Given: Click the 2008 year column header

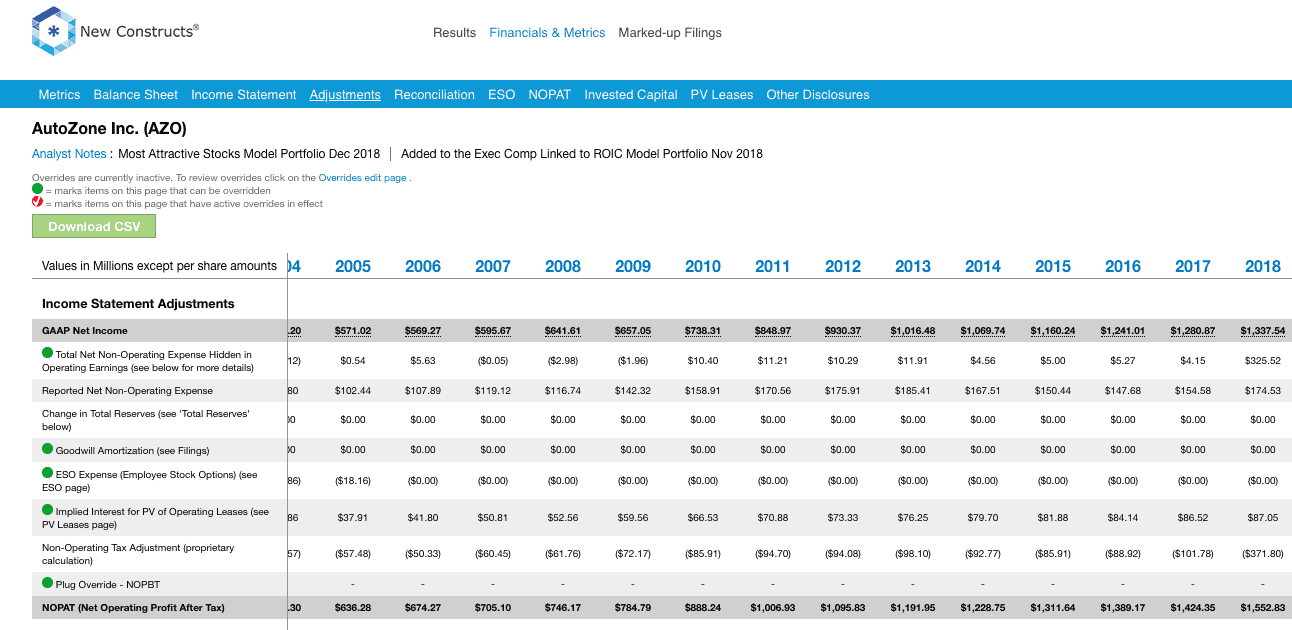Looking at the screenshot, I should (563, 266).
